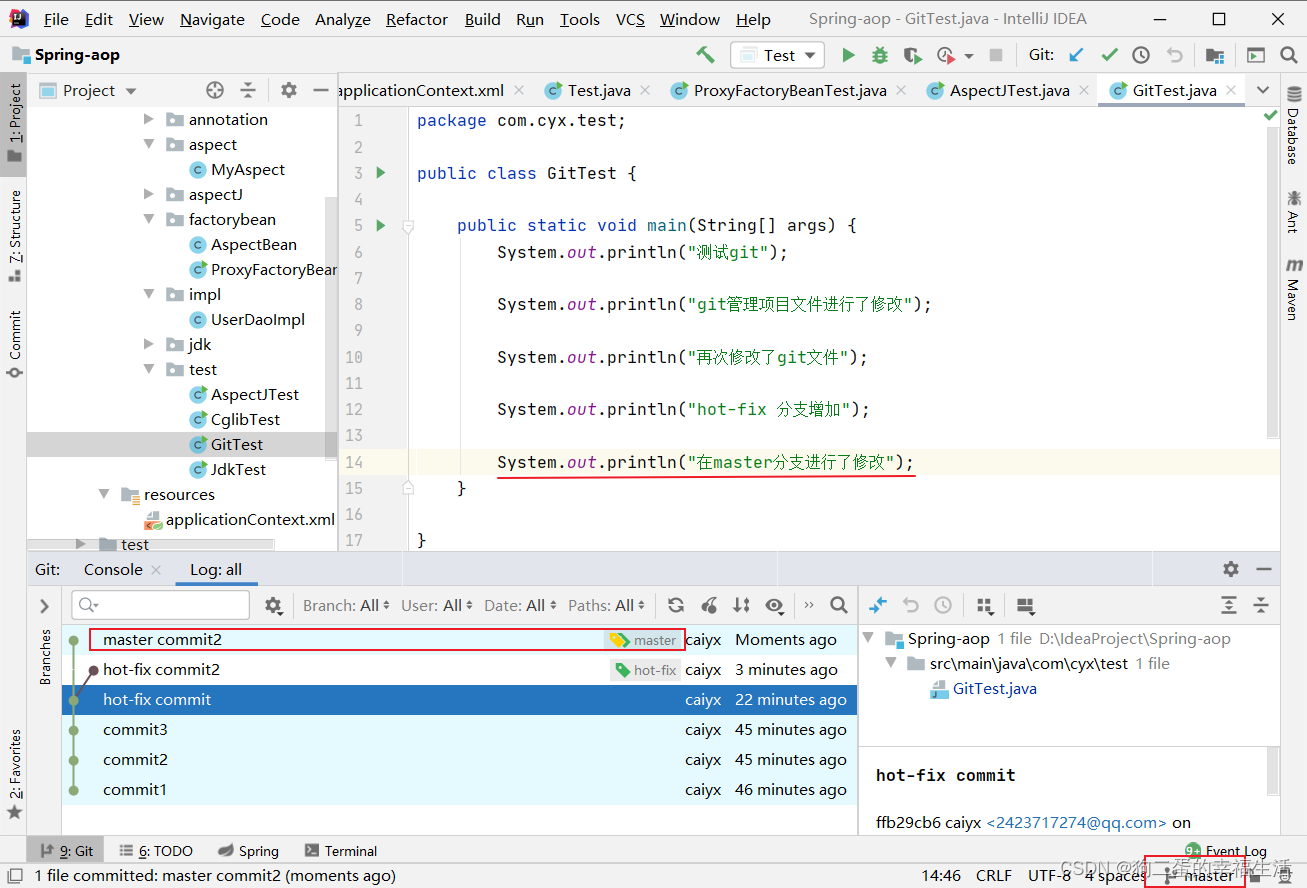This screenshot has height=888, width=1307.
Task: Open Git log settings gear
Action: point(273,605)
